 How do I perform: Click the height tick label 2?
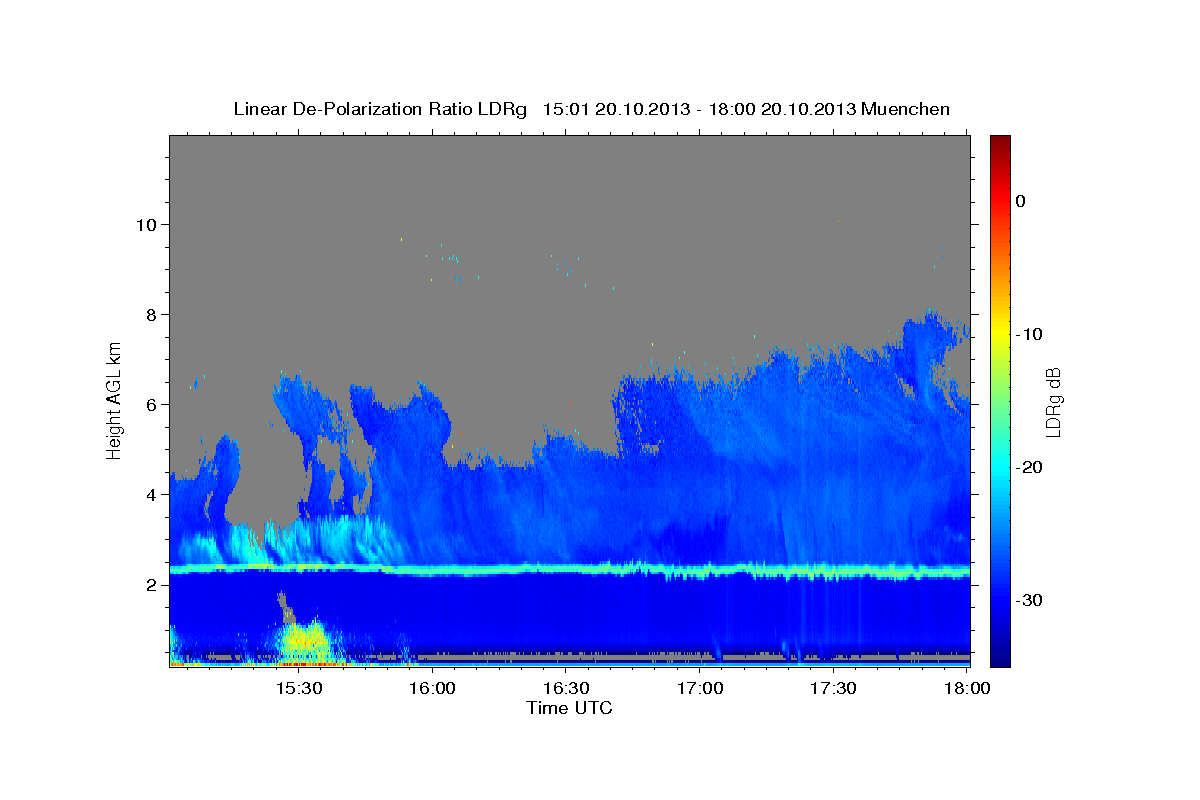pos(154,584)
